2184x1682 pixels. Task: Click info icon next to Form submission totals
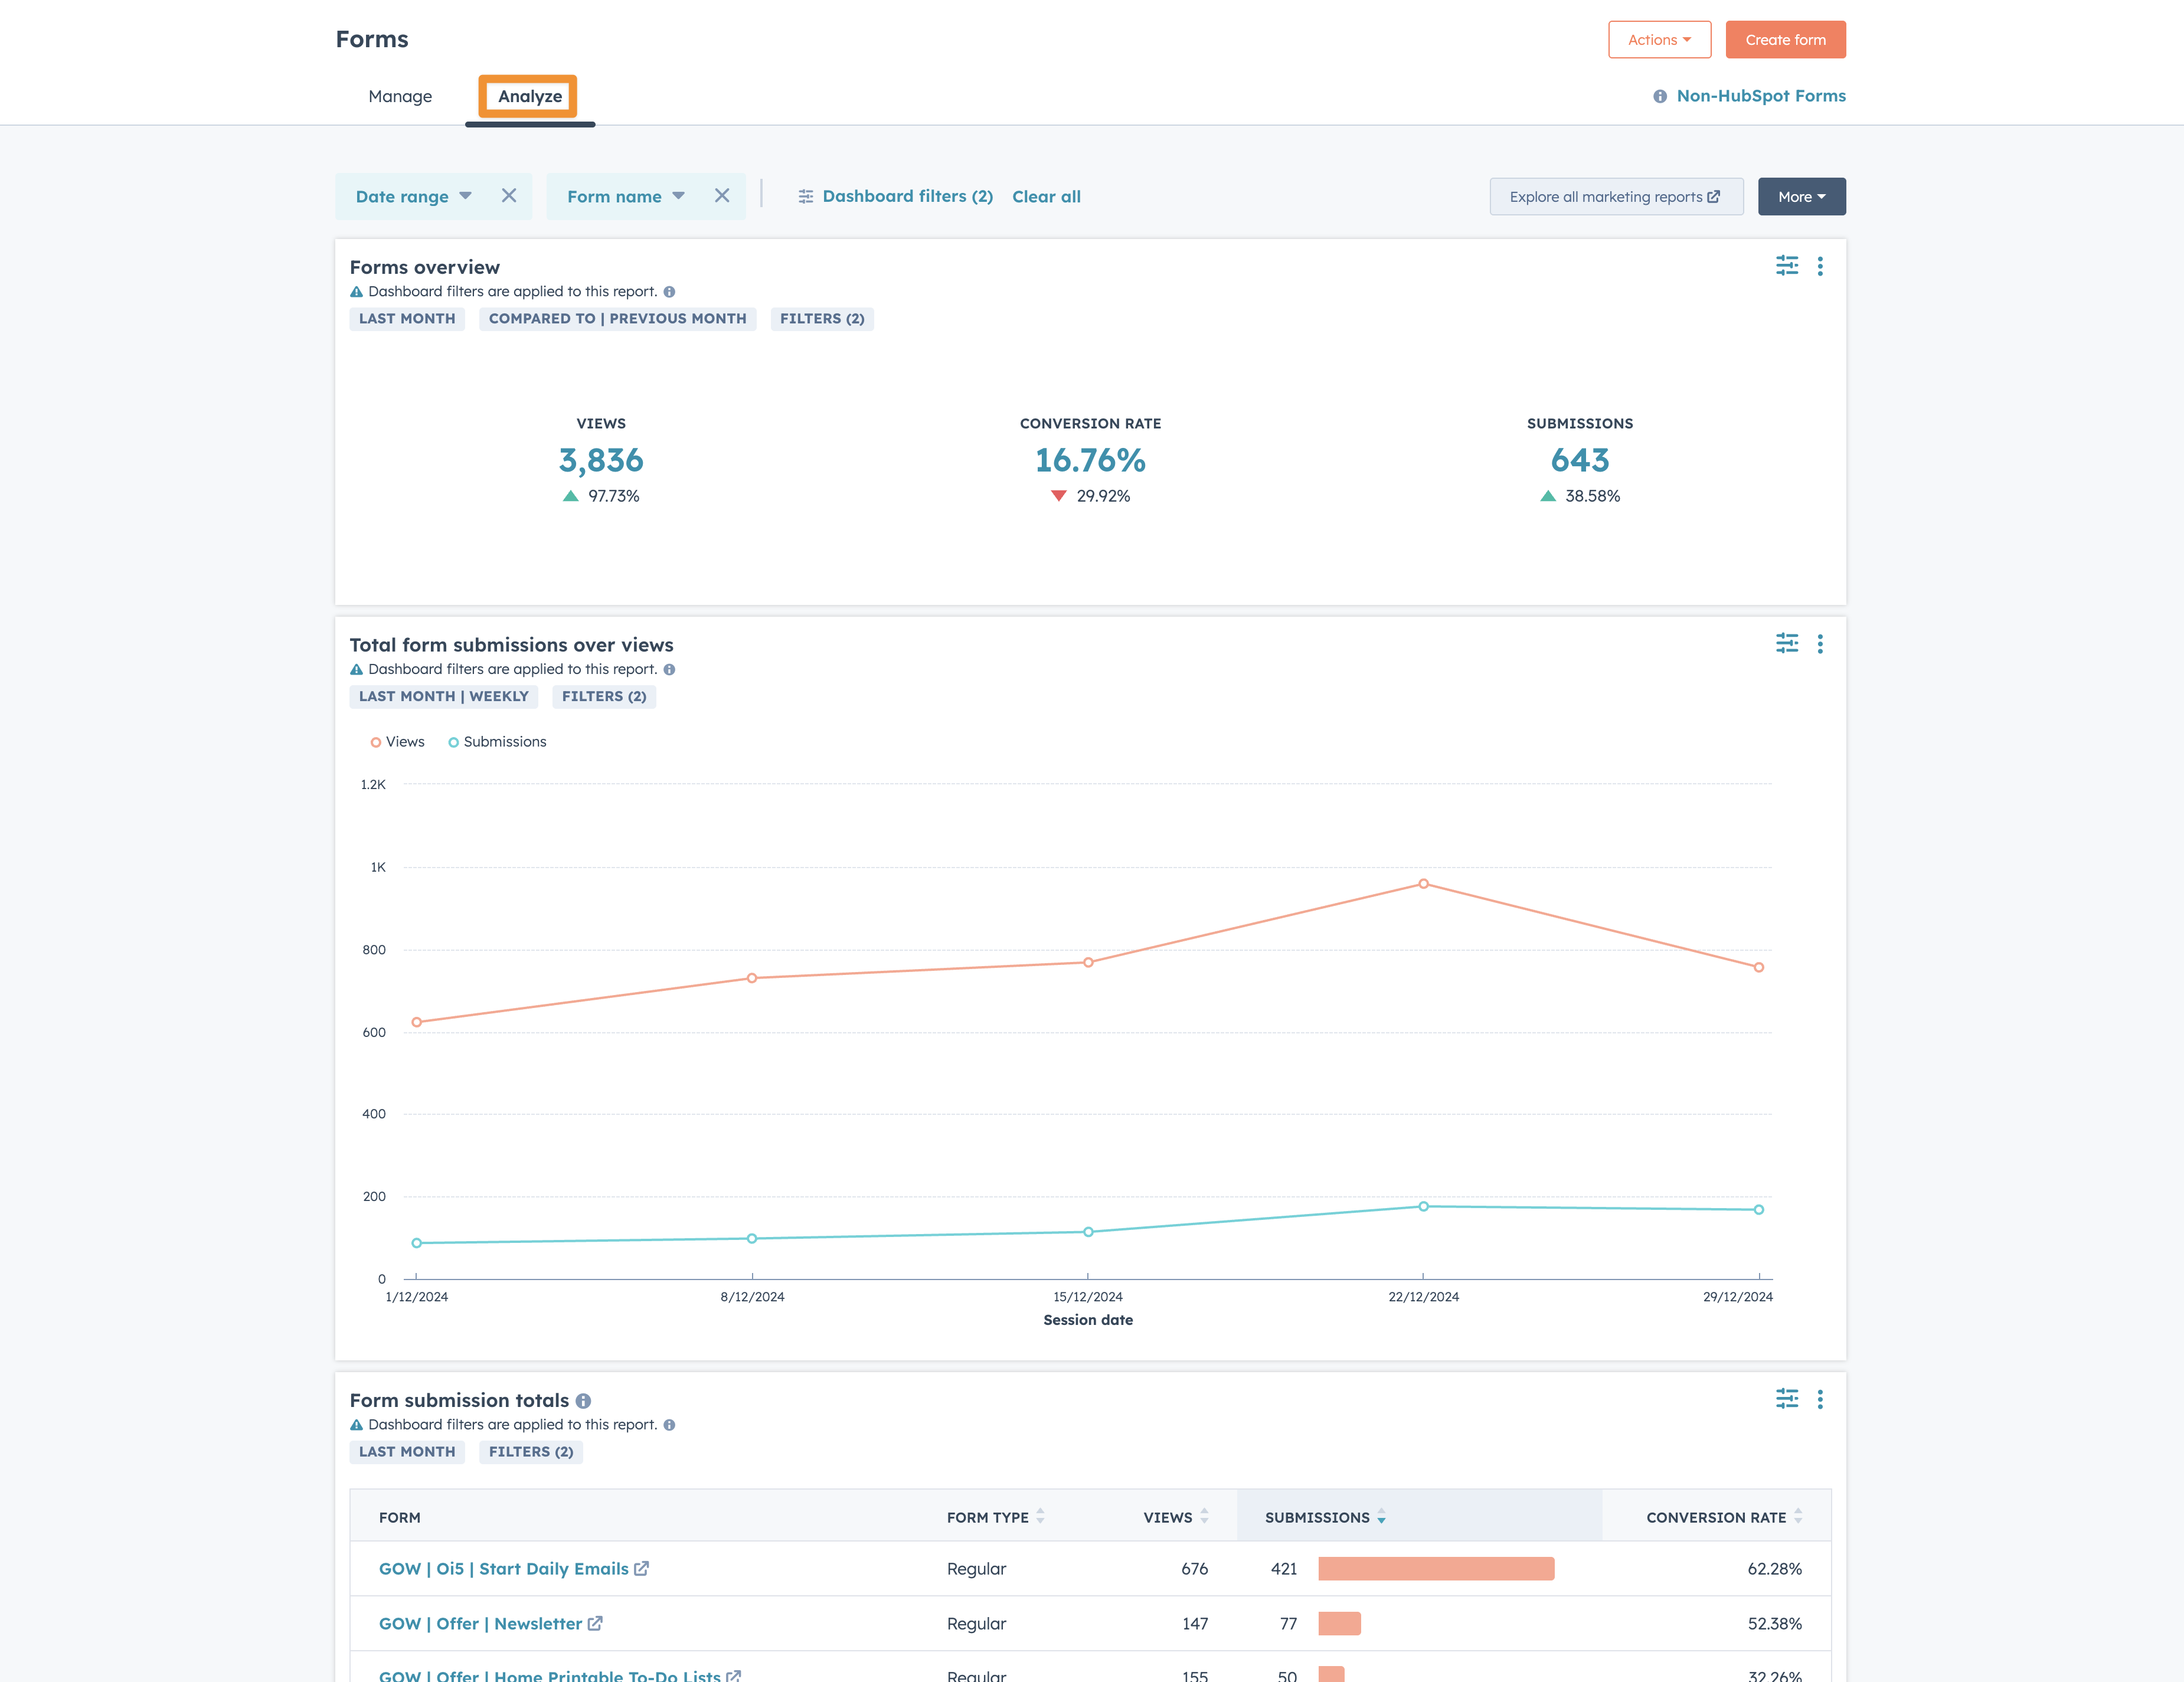pos(583,1401)
